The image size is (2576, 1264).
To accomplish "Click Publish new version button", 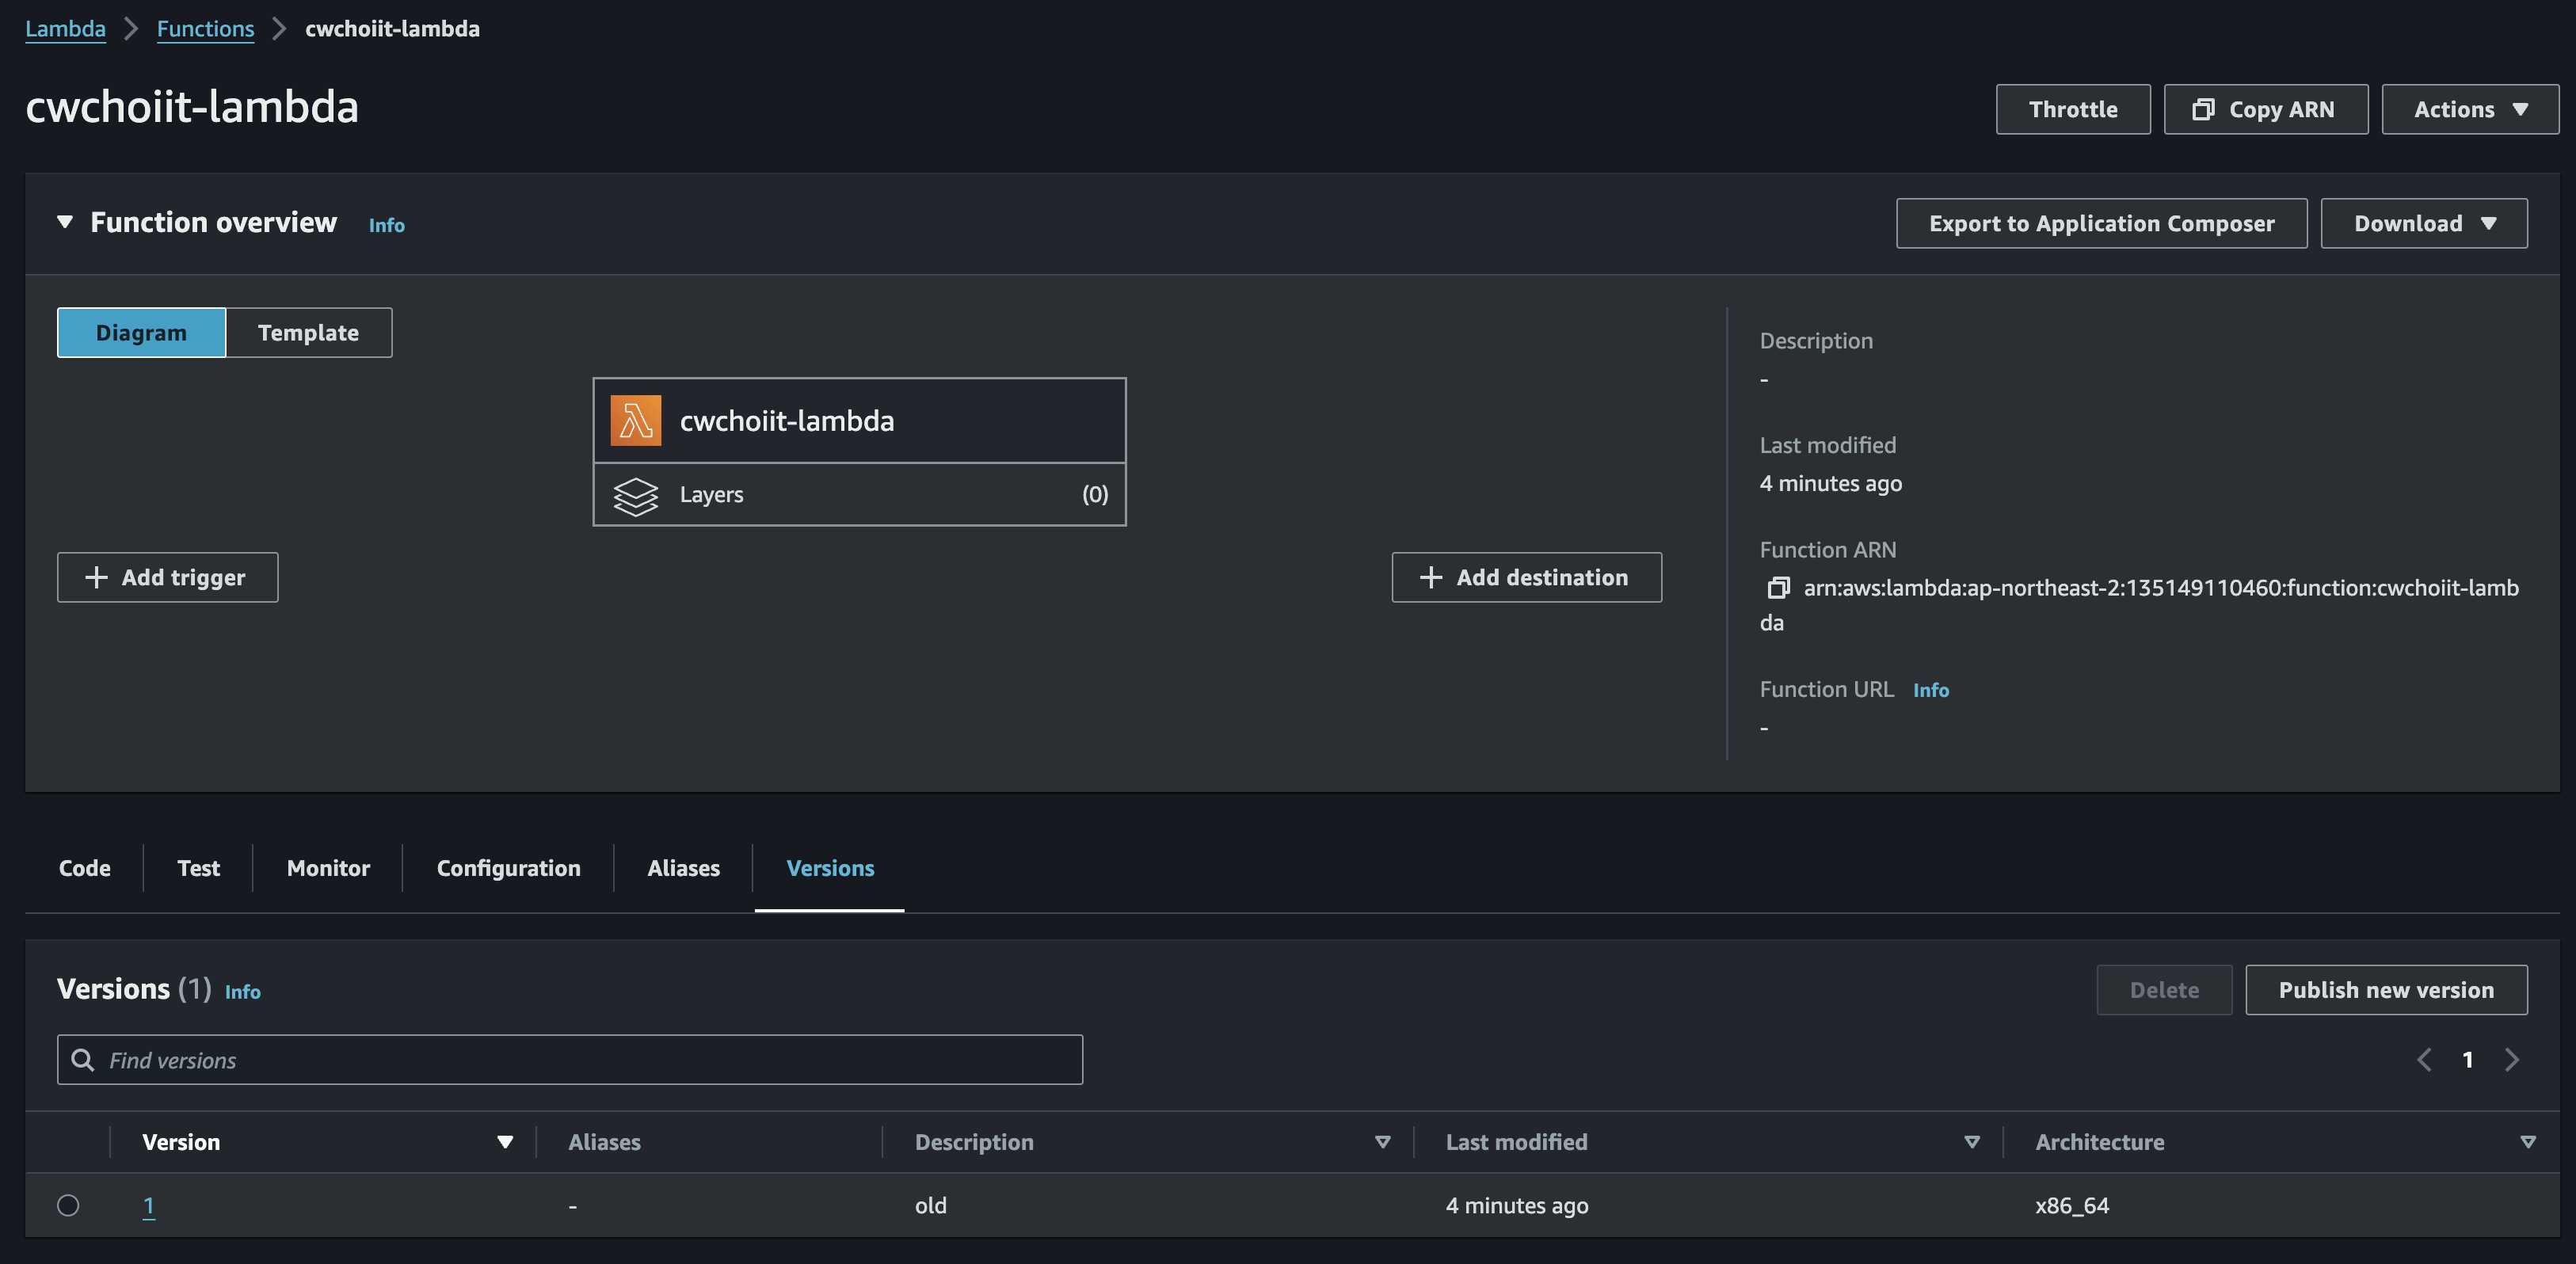I will click(2385, 990).
